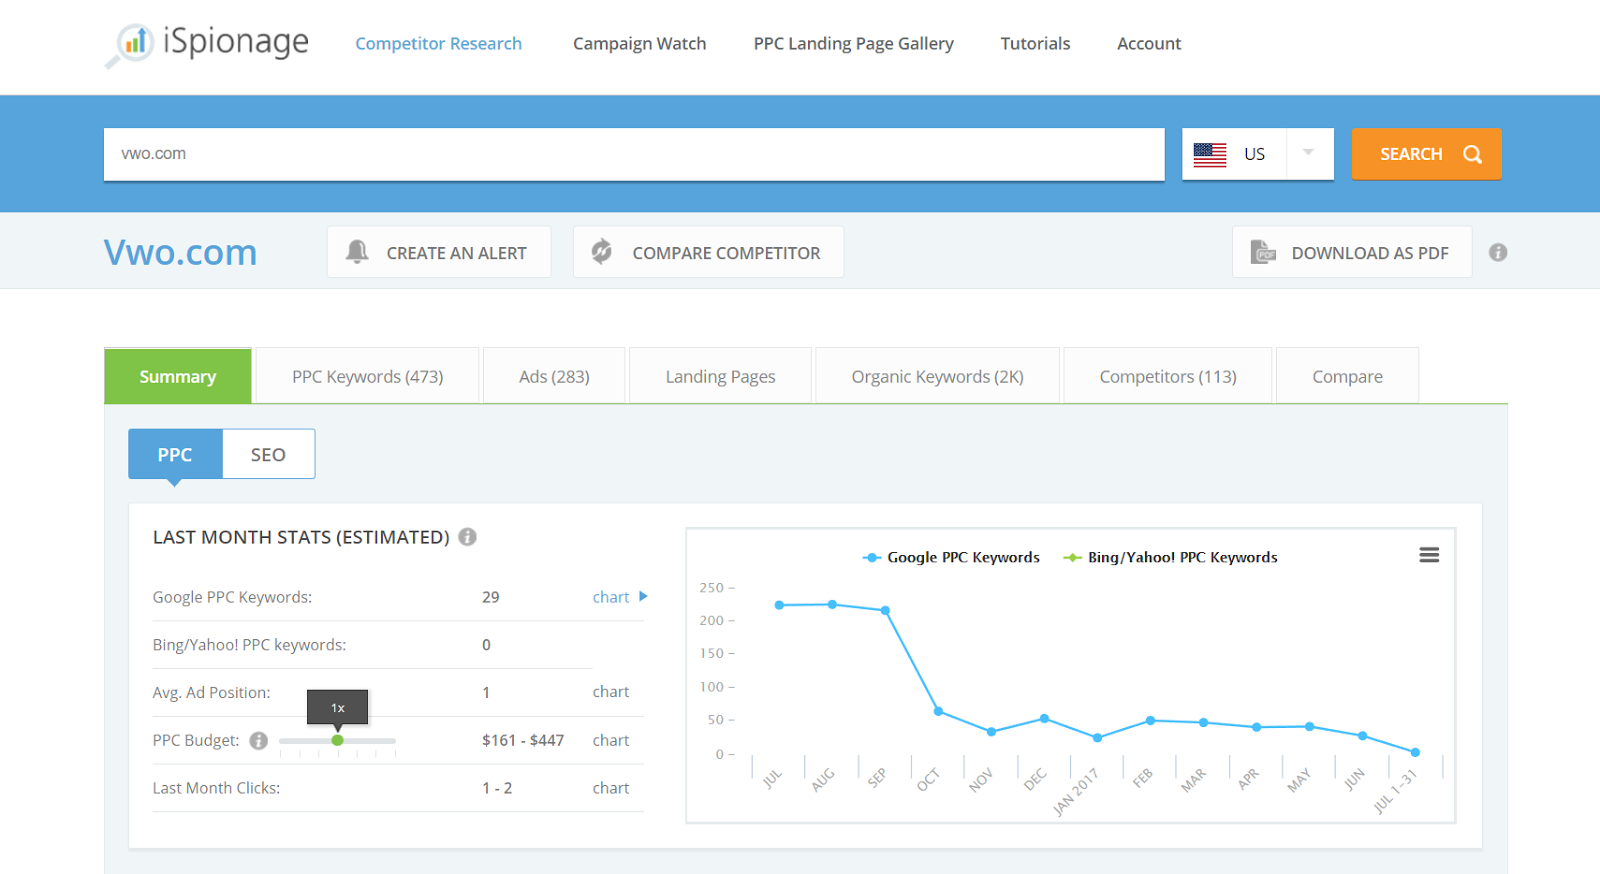Open chart link for PPC Budget
The image size is (1600, 874).
(x=610, y=740)
